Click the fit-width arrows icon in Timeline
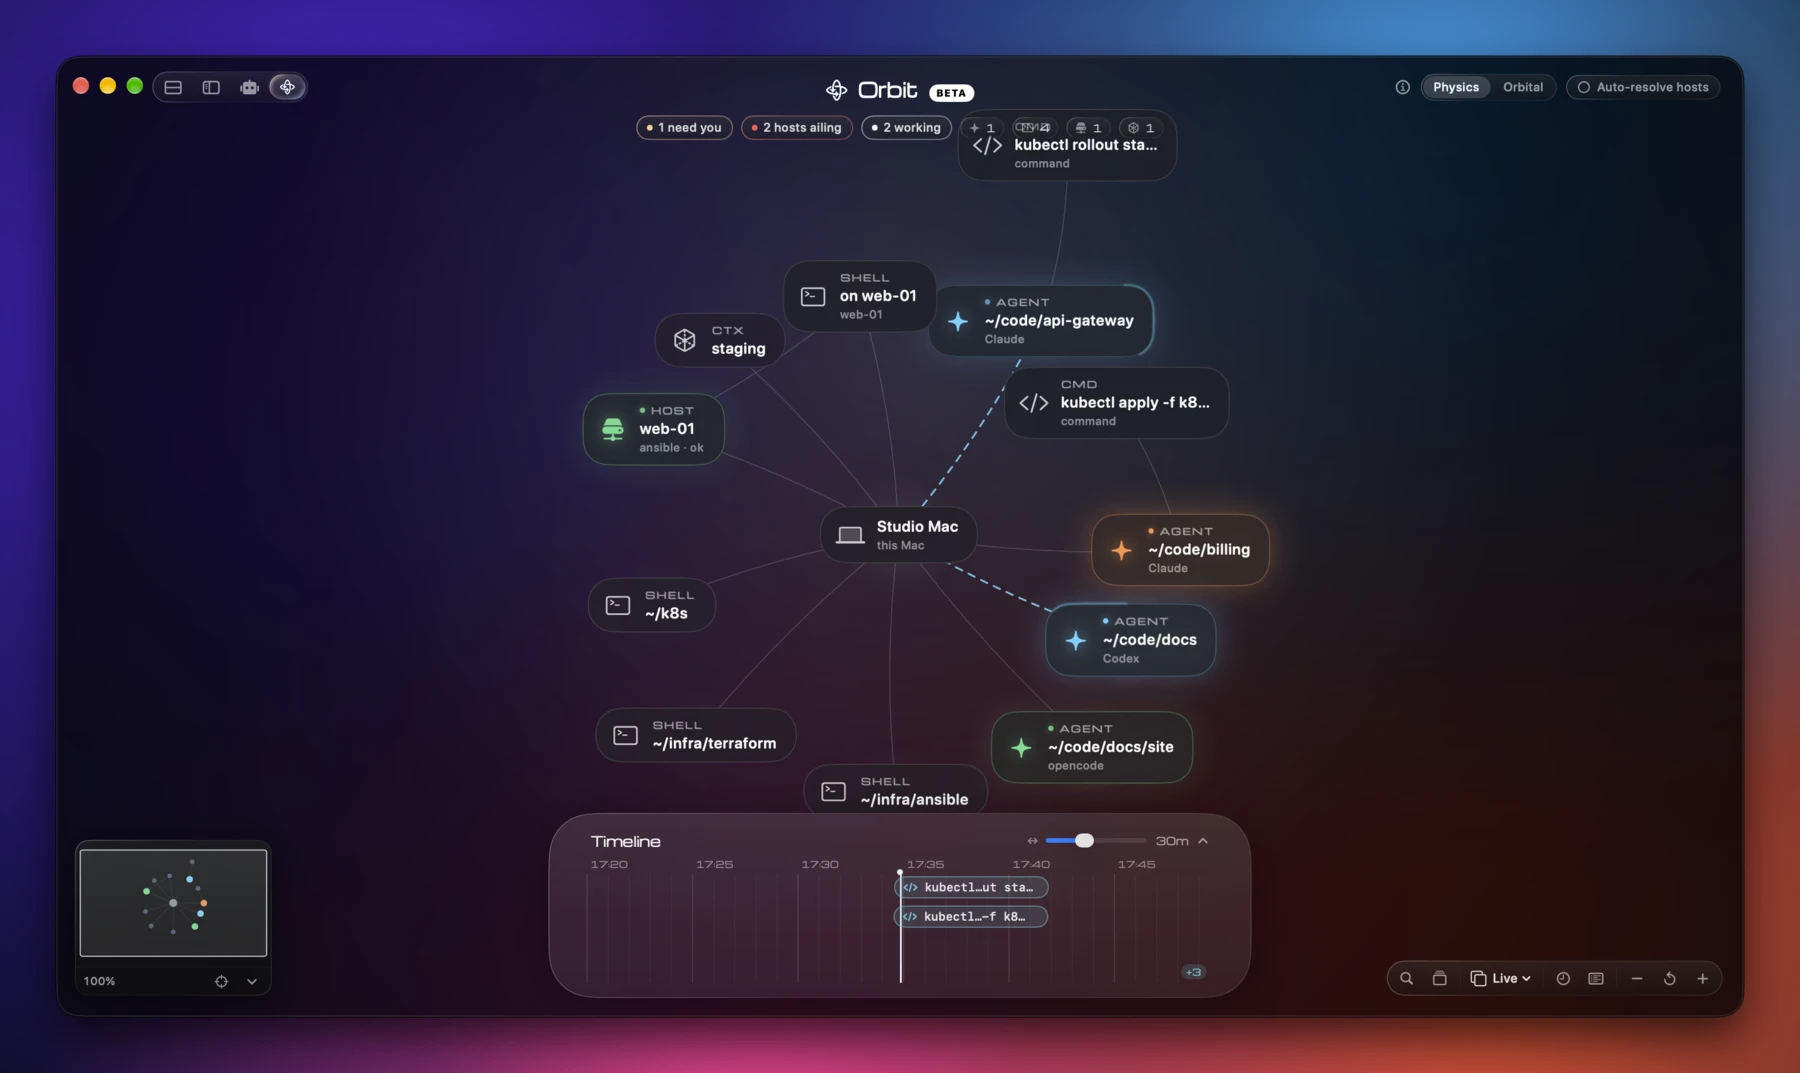The image size is (1800, 1073). pos(1032,841)
